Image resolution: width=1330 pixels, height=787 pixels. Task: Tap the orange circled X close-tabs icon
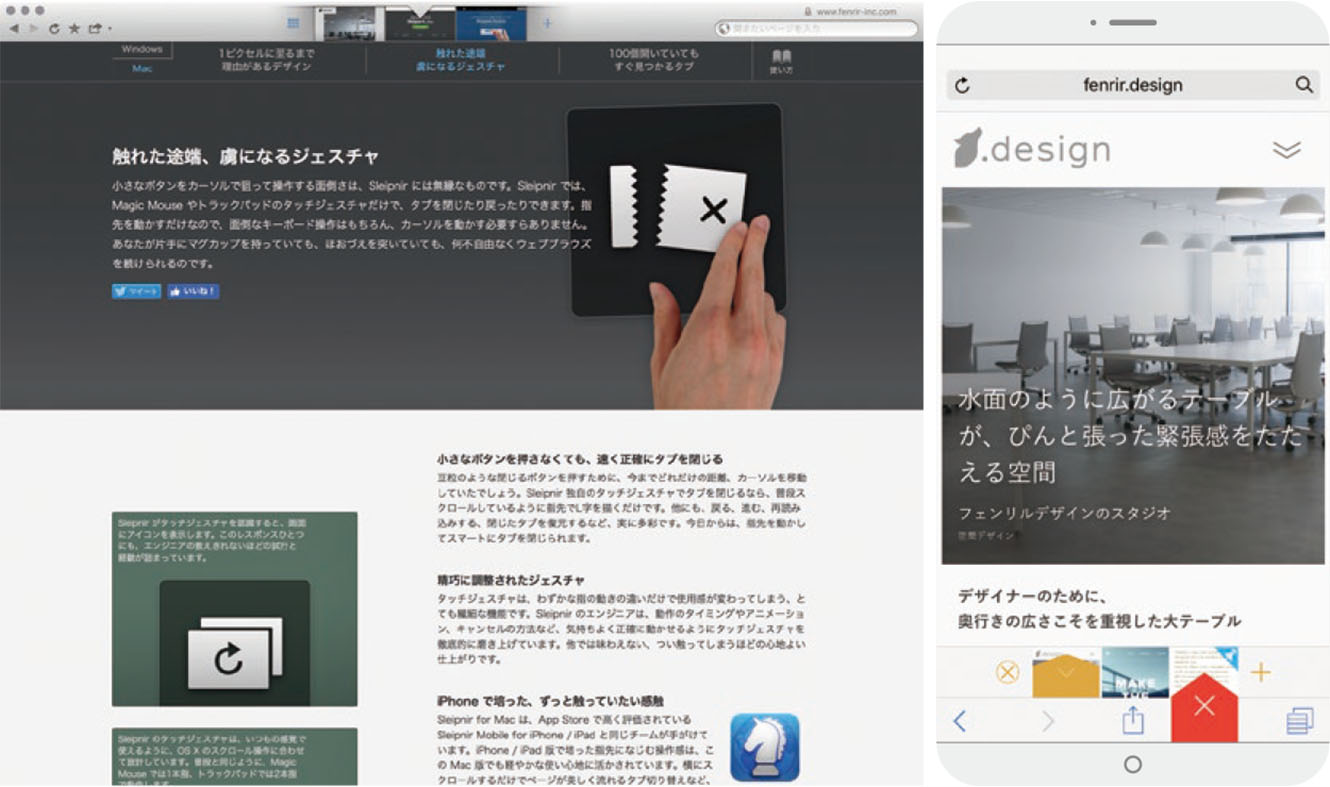(1008, 672)
